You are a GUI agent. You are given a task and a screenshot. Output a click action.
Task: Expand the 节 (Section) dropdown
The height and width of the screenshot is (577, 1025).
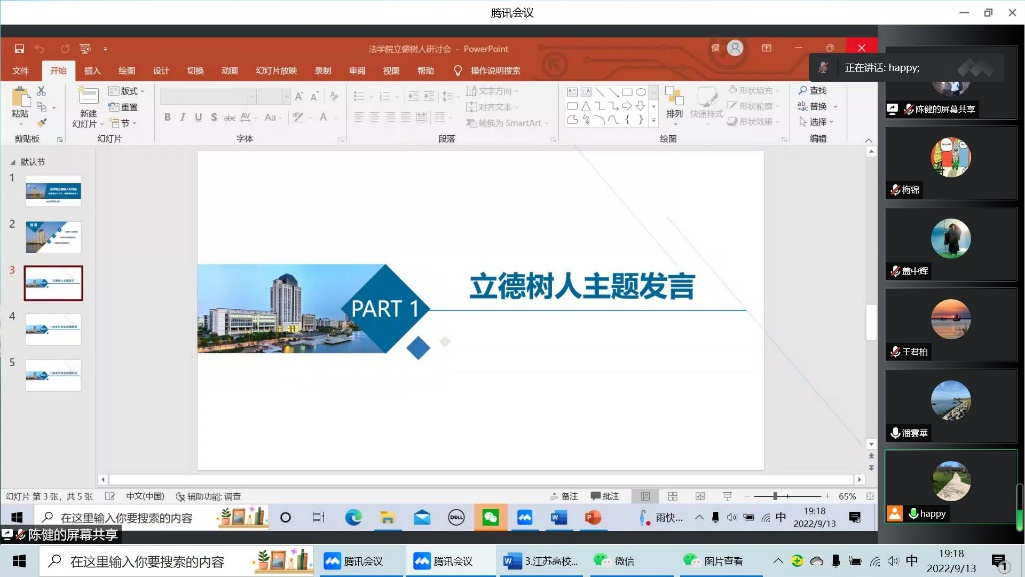123,123
